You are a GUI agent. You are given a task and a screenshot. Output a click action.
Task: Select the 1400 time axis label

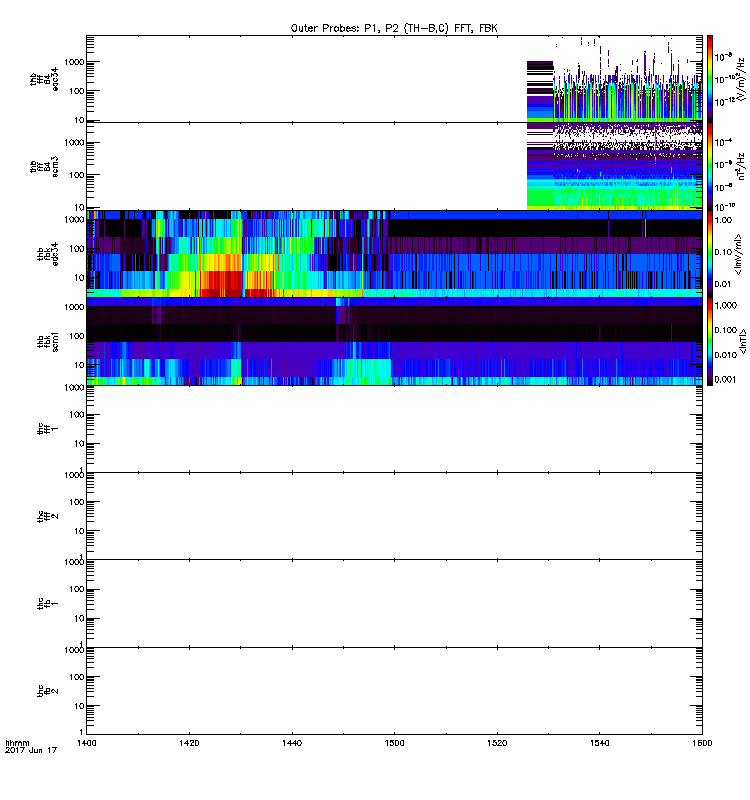tap(87, 743)
